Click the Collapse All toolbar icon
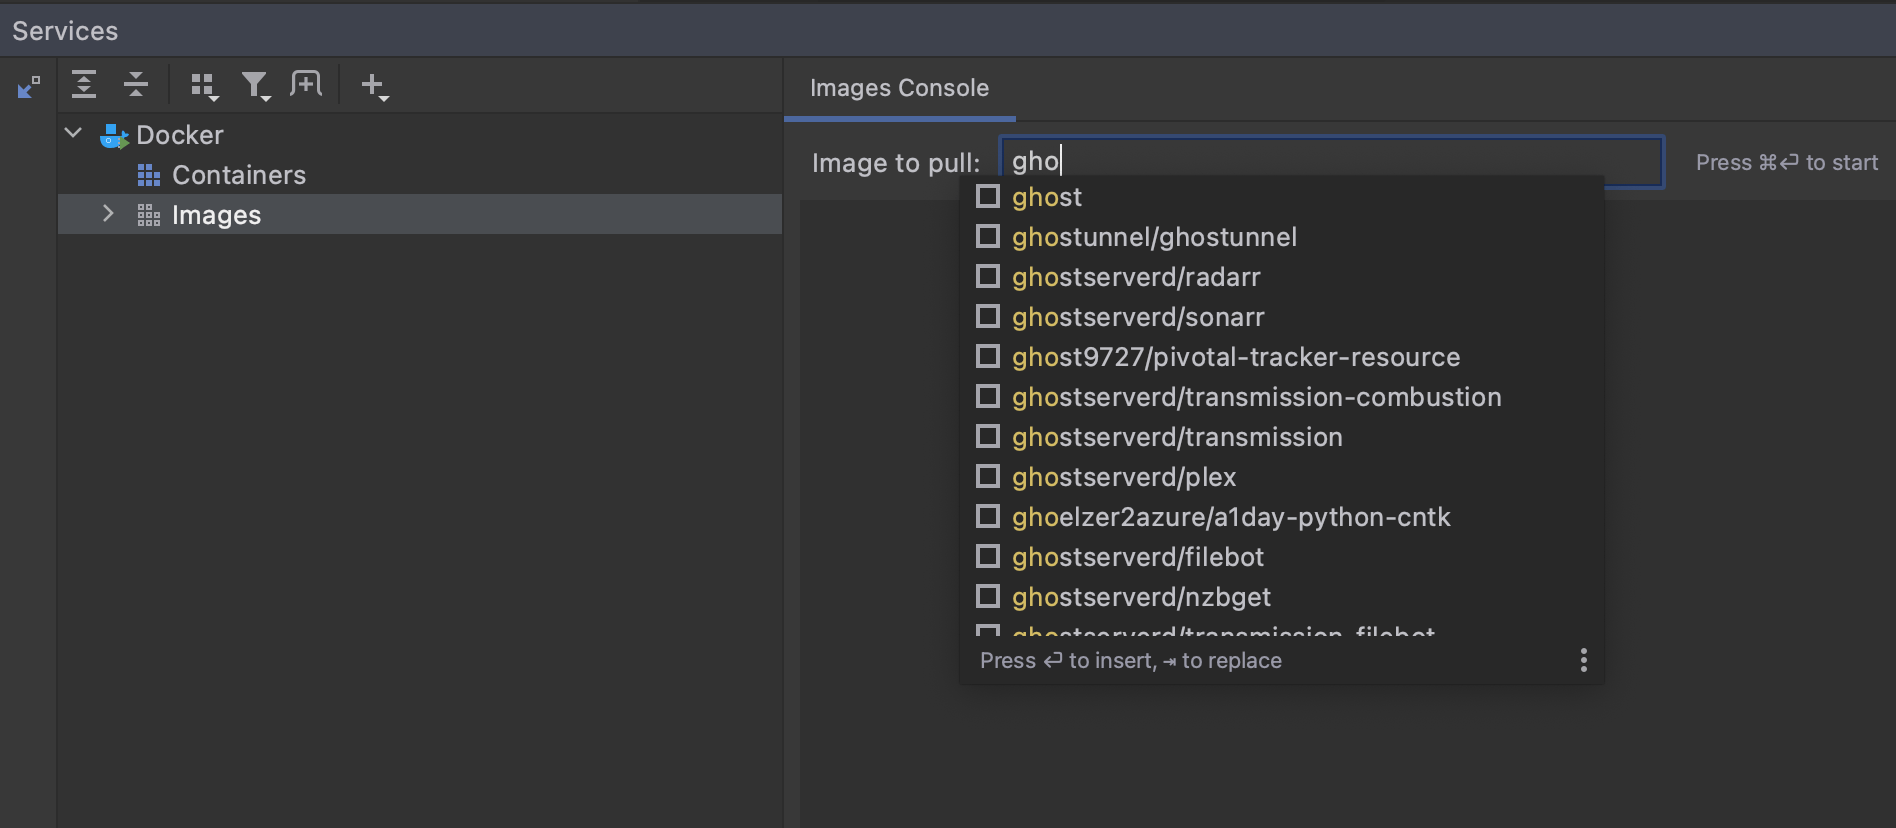Viewport: 1896px width, 828px height. click(x=136, y=85)
